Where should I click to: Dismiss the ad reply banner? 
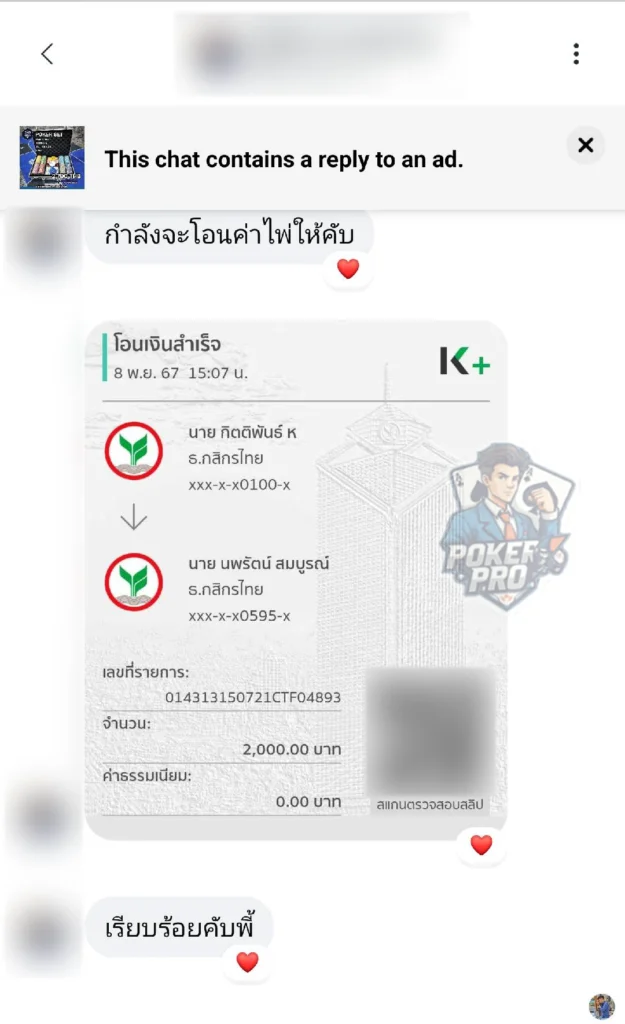(x=586, y=145)
